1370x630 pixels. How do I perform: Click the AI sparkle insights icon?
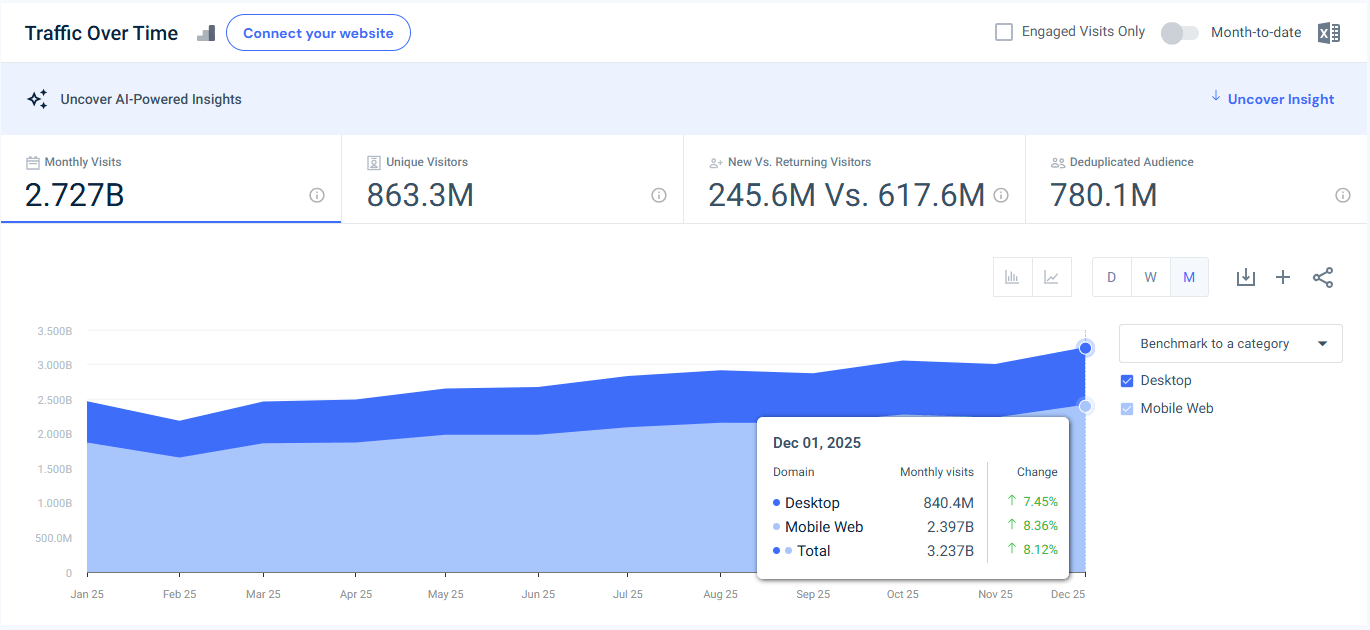(x=37, y=98)
